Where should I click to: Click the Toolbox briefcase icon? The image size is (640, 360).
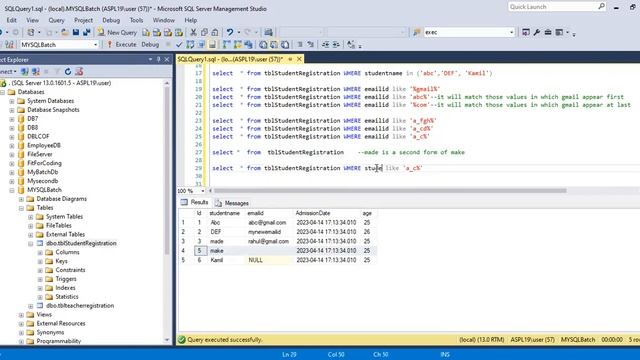(548, 32)
